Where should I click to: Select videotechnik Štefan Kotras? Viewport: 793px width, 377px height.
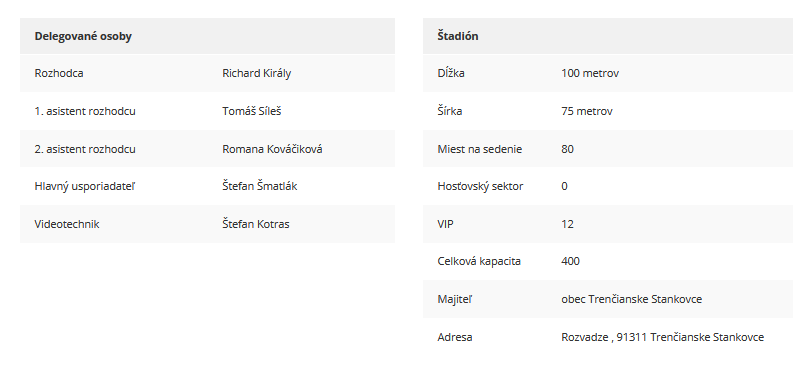click(255, 224)
